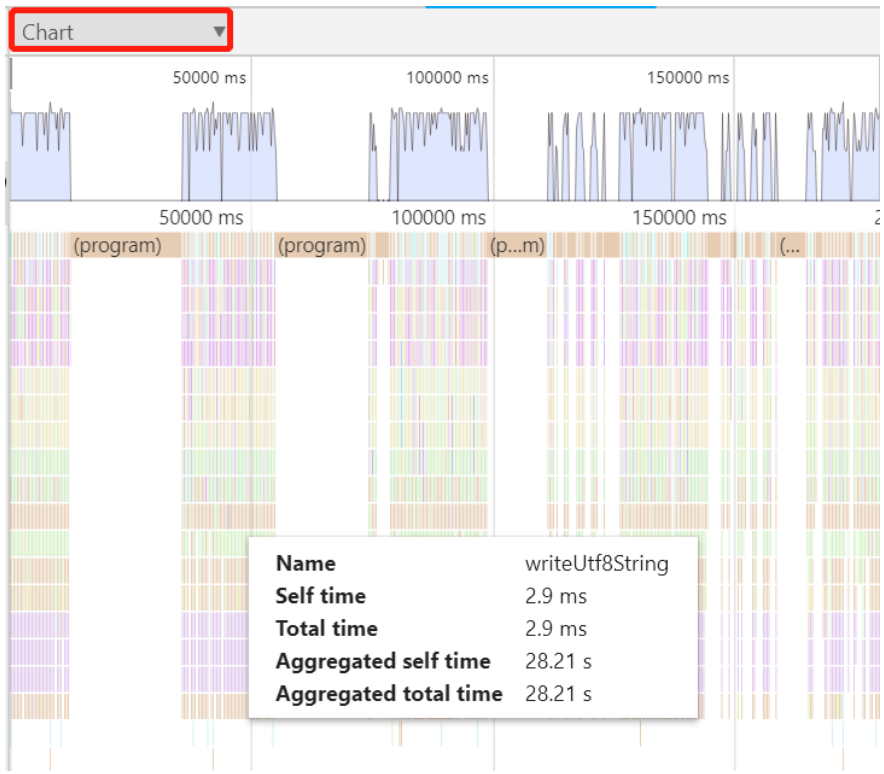Click the Aggregated total time label

(389, 693)
